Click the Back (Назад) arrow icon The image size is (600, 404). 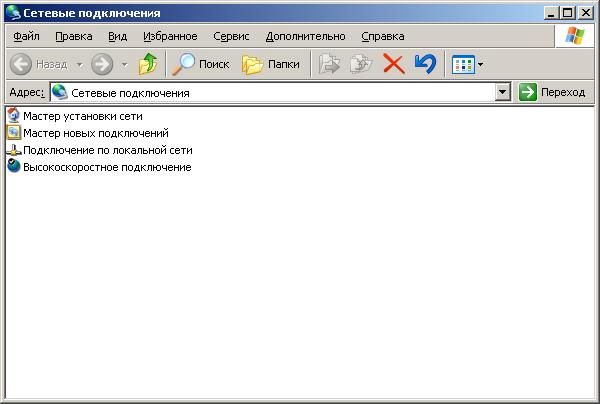pyautogui.click(x=21, y=64)
